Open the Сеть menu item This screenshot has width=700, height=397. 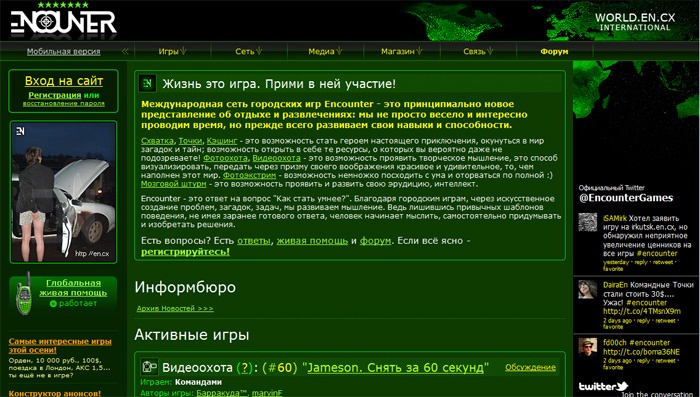[x=249, y=51]
